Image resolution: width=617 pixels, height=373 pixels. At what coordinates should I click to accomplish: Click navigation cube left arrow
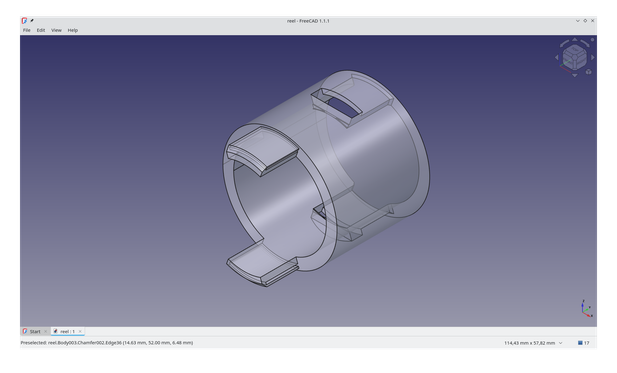coord(557,57)
